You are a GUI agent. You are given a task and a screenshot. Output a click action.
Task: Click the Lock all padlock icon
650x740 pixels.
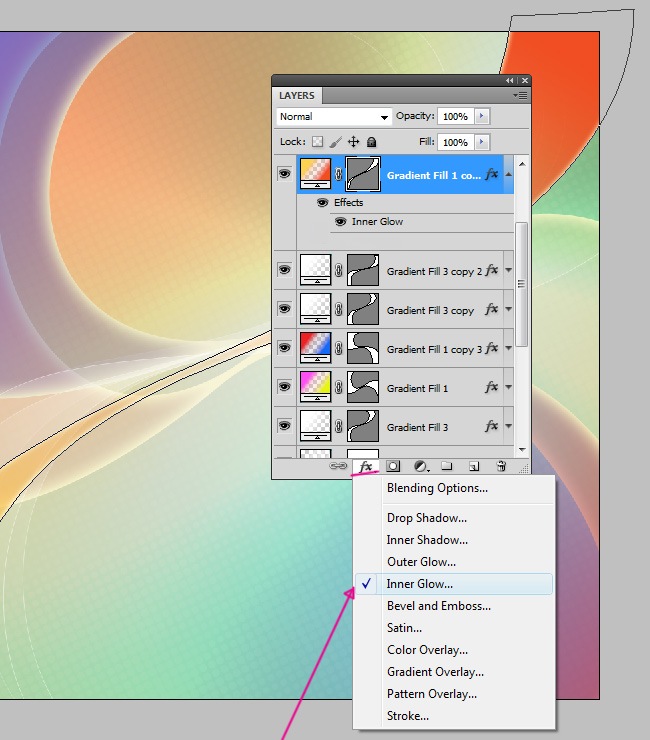click(371, 142)
